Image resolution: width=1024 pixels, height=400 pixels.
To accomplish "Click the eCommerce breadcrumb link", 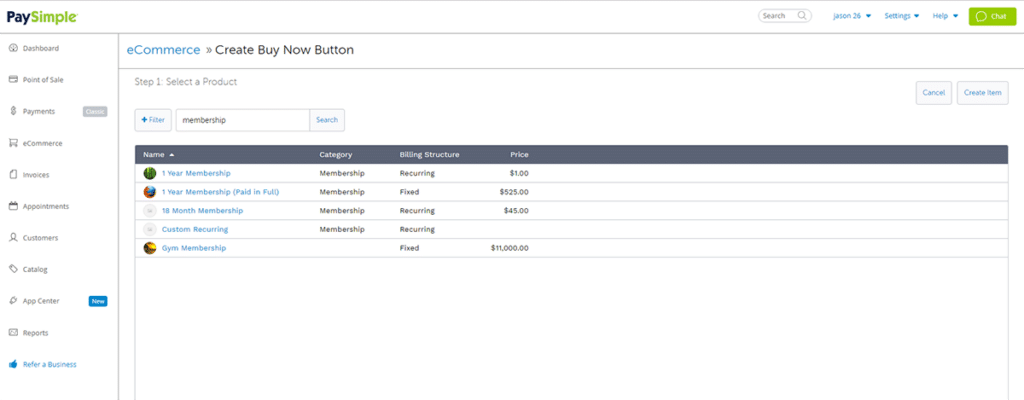I will tap(163, 50).
